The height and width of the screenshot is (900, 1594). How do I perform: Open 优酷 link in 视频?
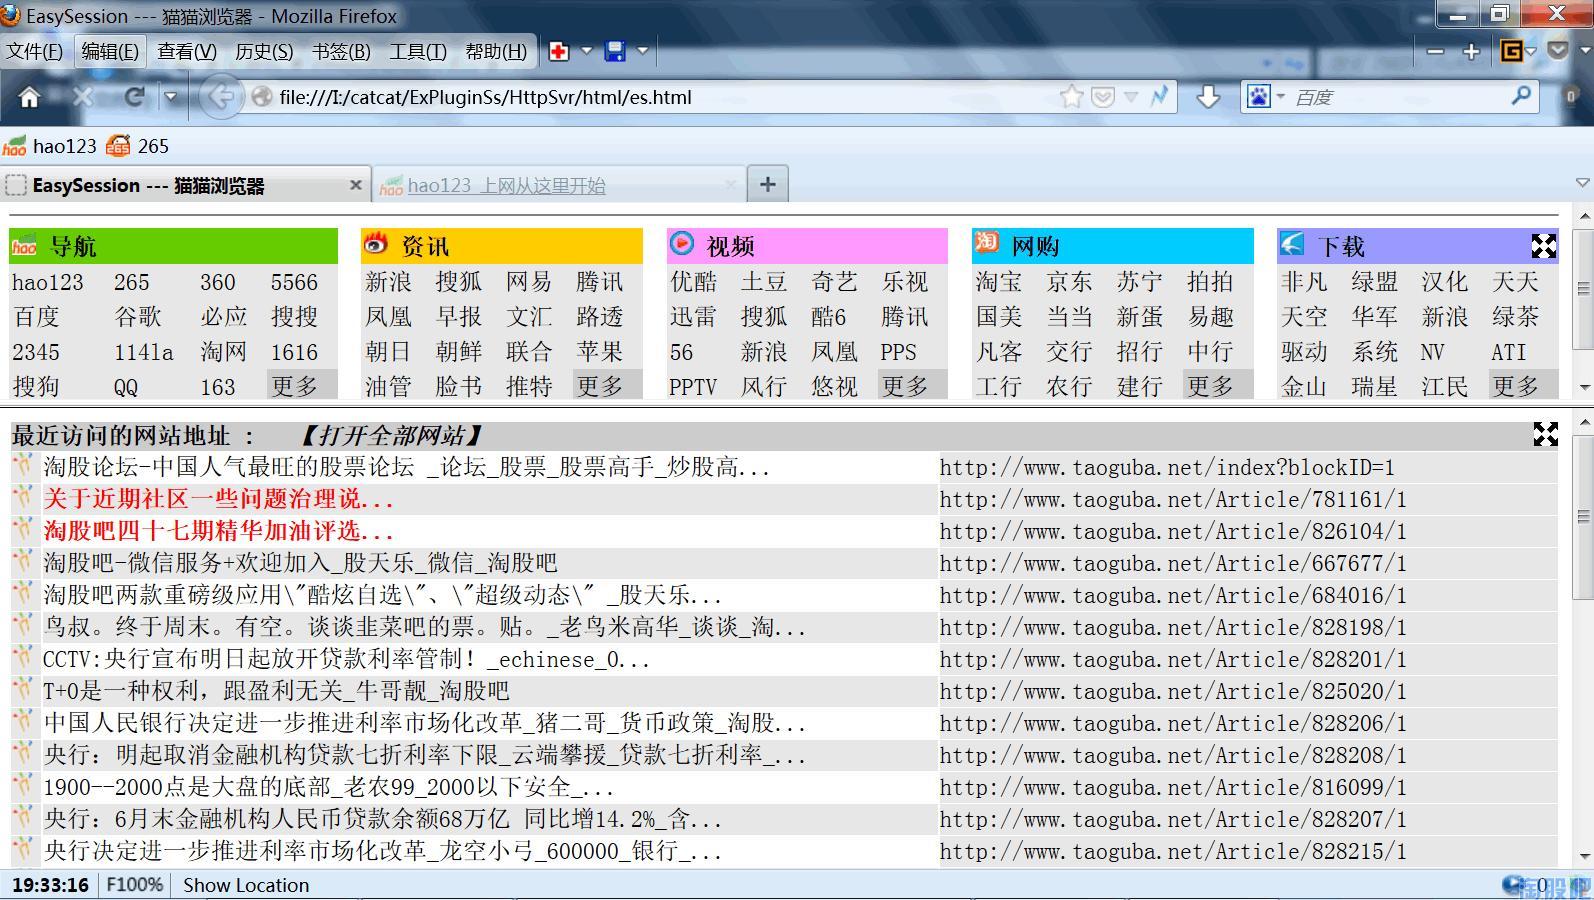[x=694, y=282]
